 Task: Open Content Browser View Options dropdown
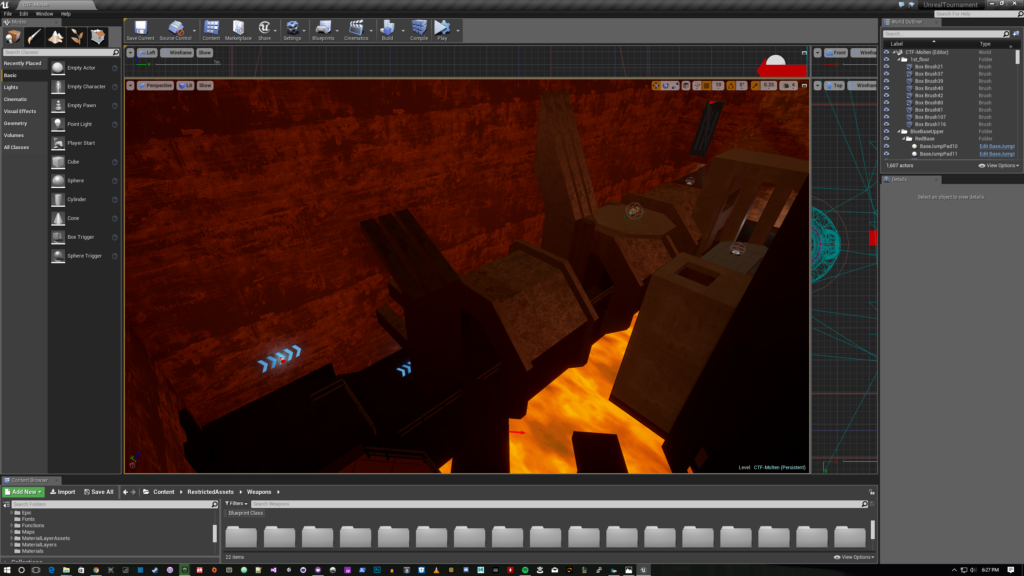point(854,557)
